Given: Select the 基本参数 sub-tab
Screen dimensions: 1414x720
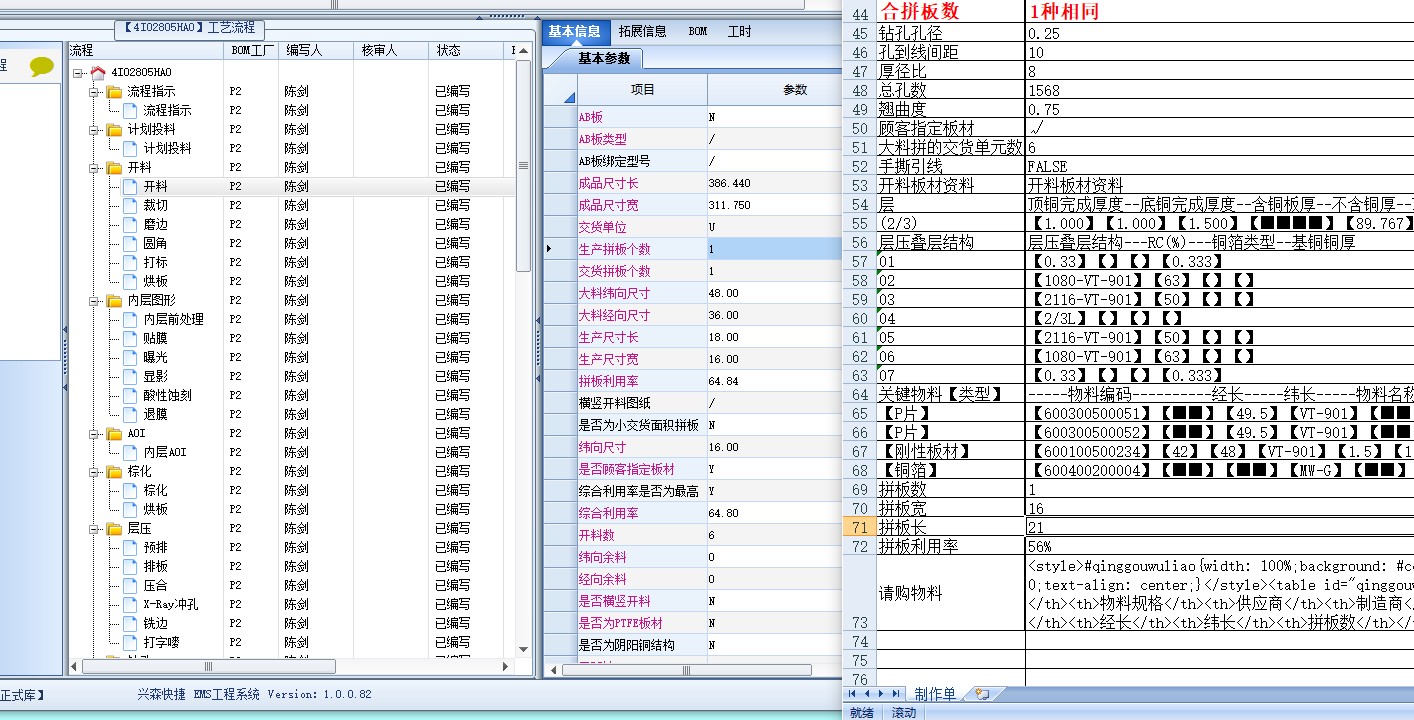Looking at the screenshot, I should coord(604,58).
